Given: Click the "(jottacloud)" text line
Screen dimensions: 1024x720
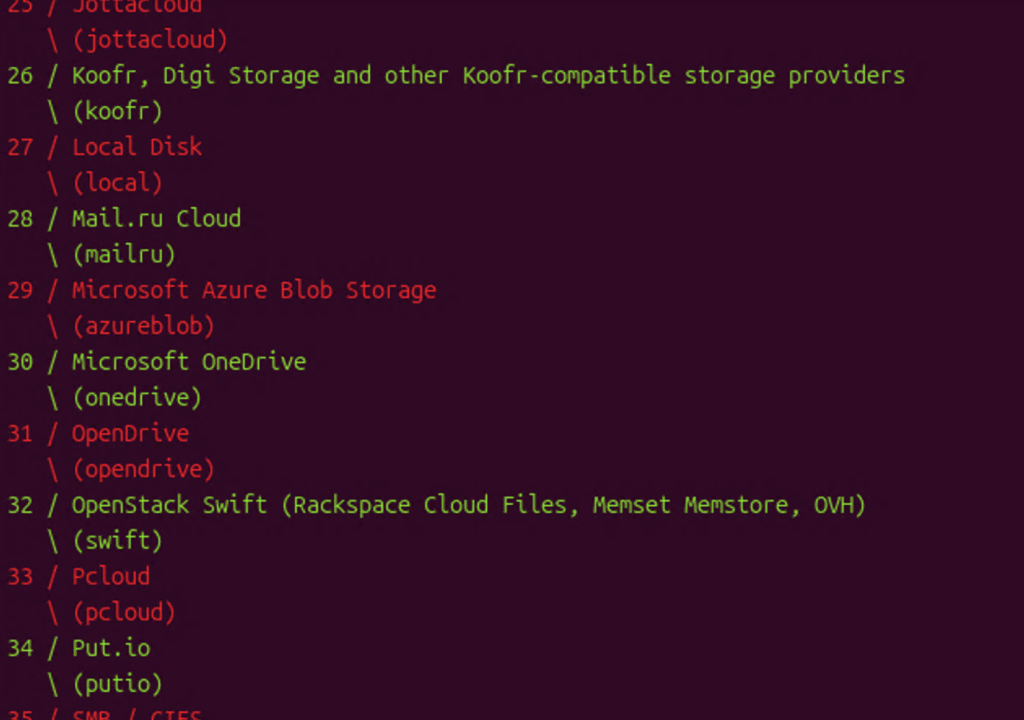Looking at the screenshot, I should tap(149, 40).
